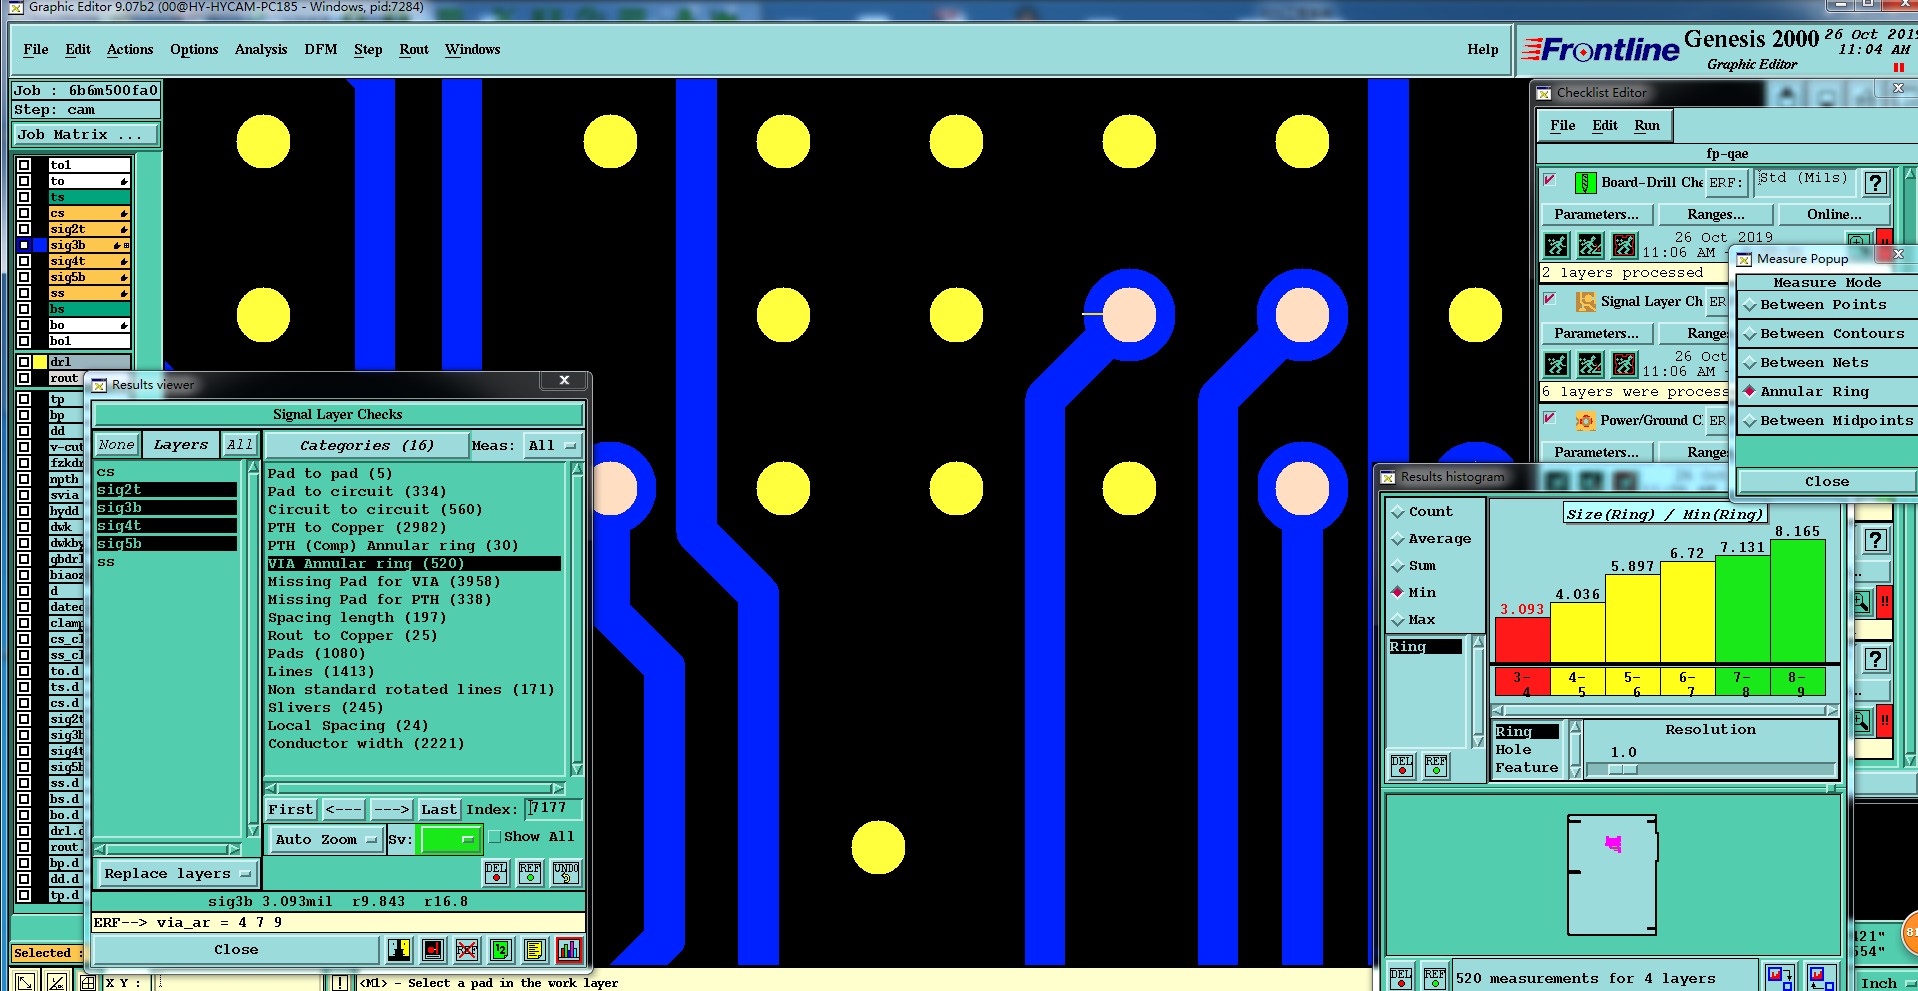This screenshot has height=991, width=1918.
Task: Click the yellow report notes icon in Results viewer
Action: tap(534, 949)
